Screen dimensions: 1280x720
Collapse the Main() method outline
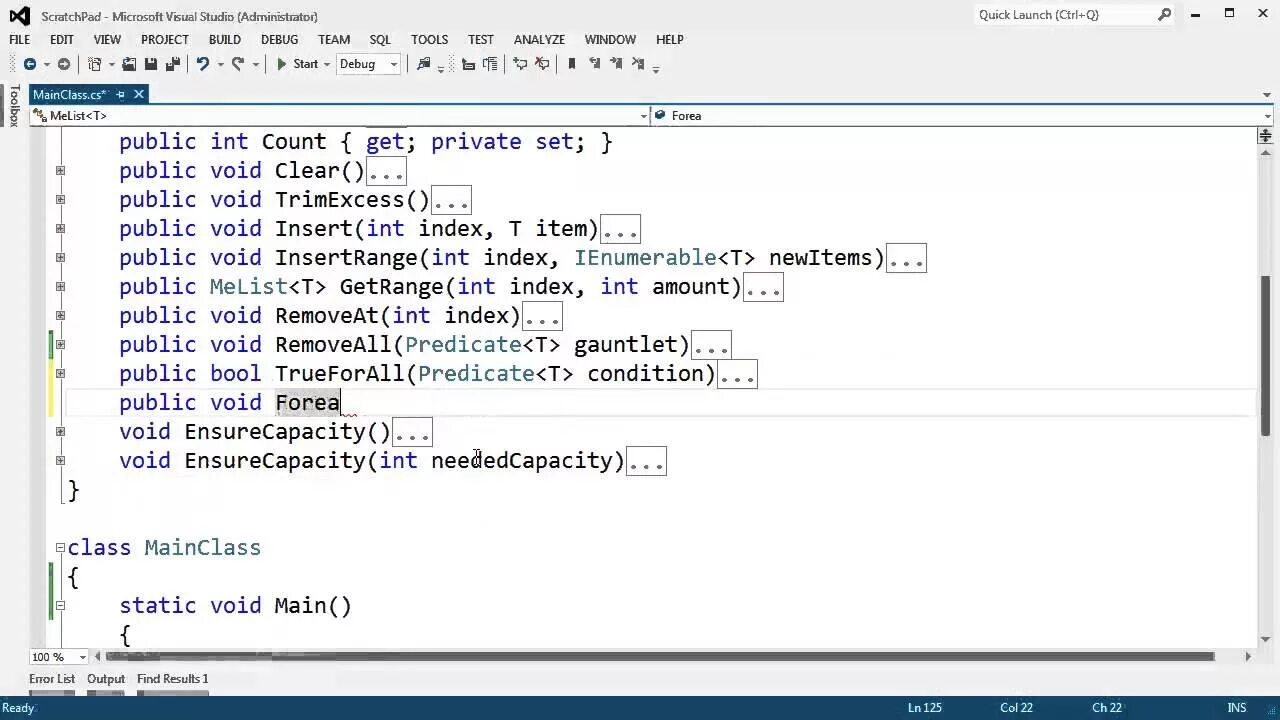pyautogui.click(x=60, y=605)
